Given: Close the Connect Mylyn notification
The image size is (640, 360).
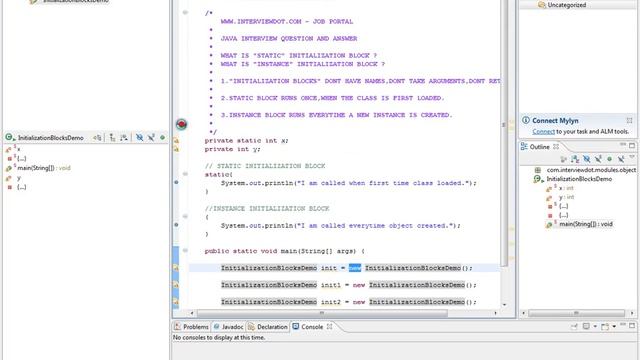Looking at the screenshot, I should (x=629, y=120).
